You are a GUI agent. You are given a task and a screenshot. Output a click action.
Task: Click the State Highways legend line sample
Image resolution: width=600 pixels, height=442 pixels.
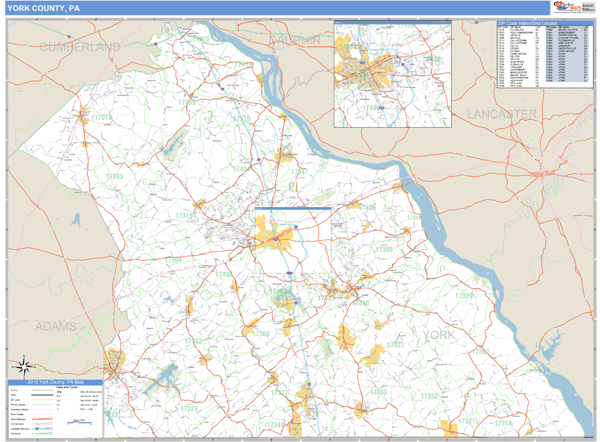(42, 419)
